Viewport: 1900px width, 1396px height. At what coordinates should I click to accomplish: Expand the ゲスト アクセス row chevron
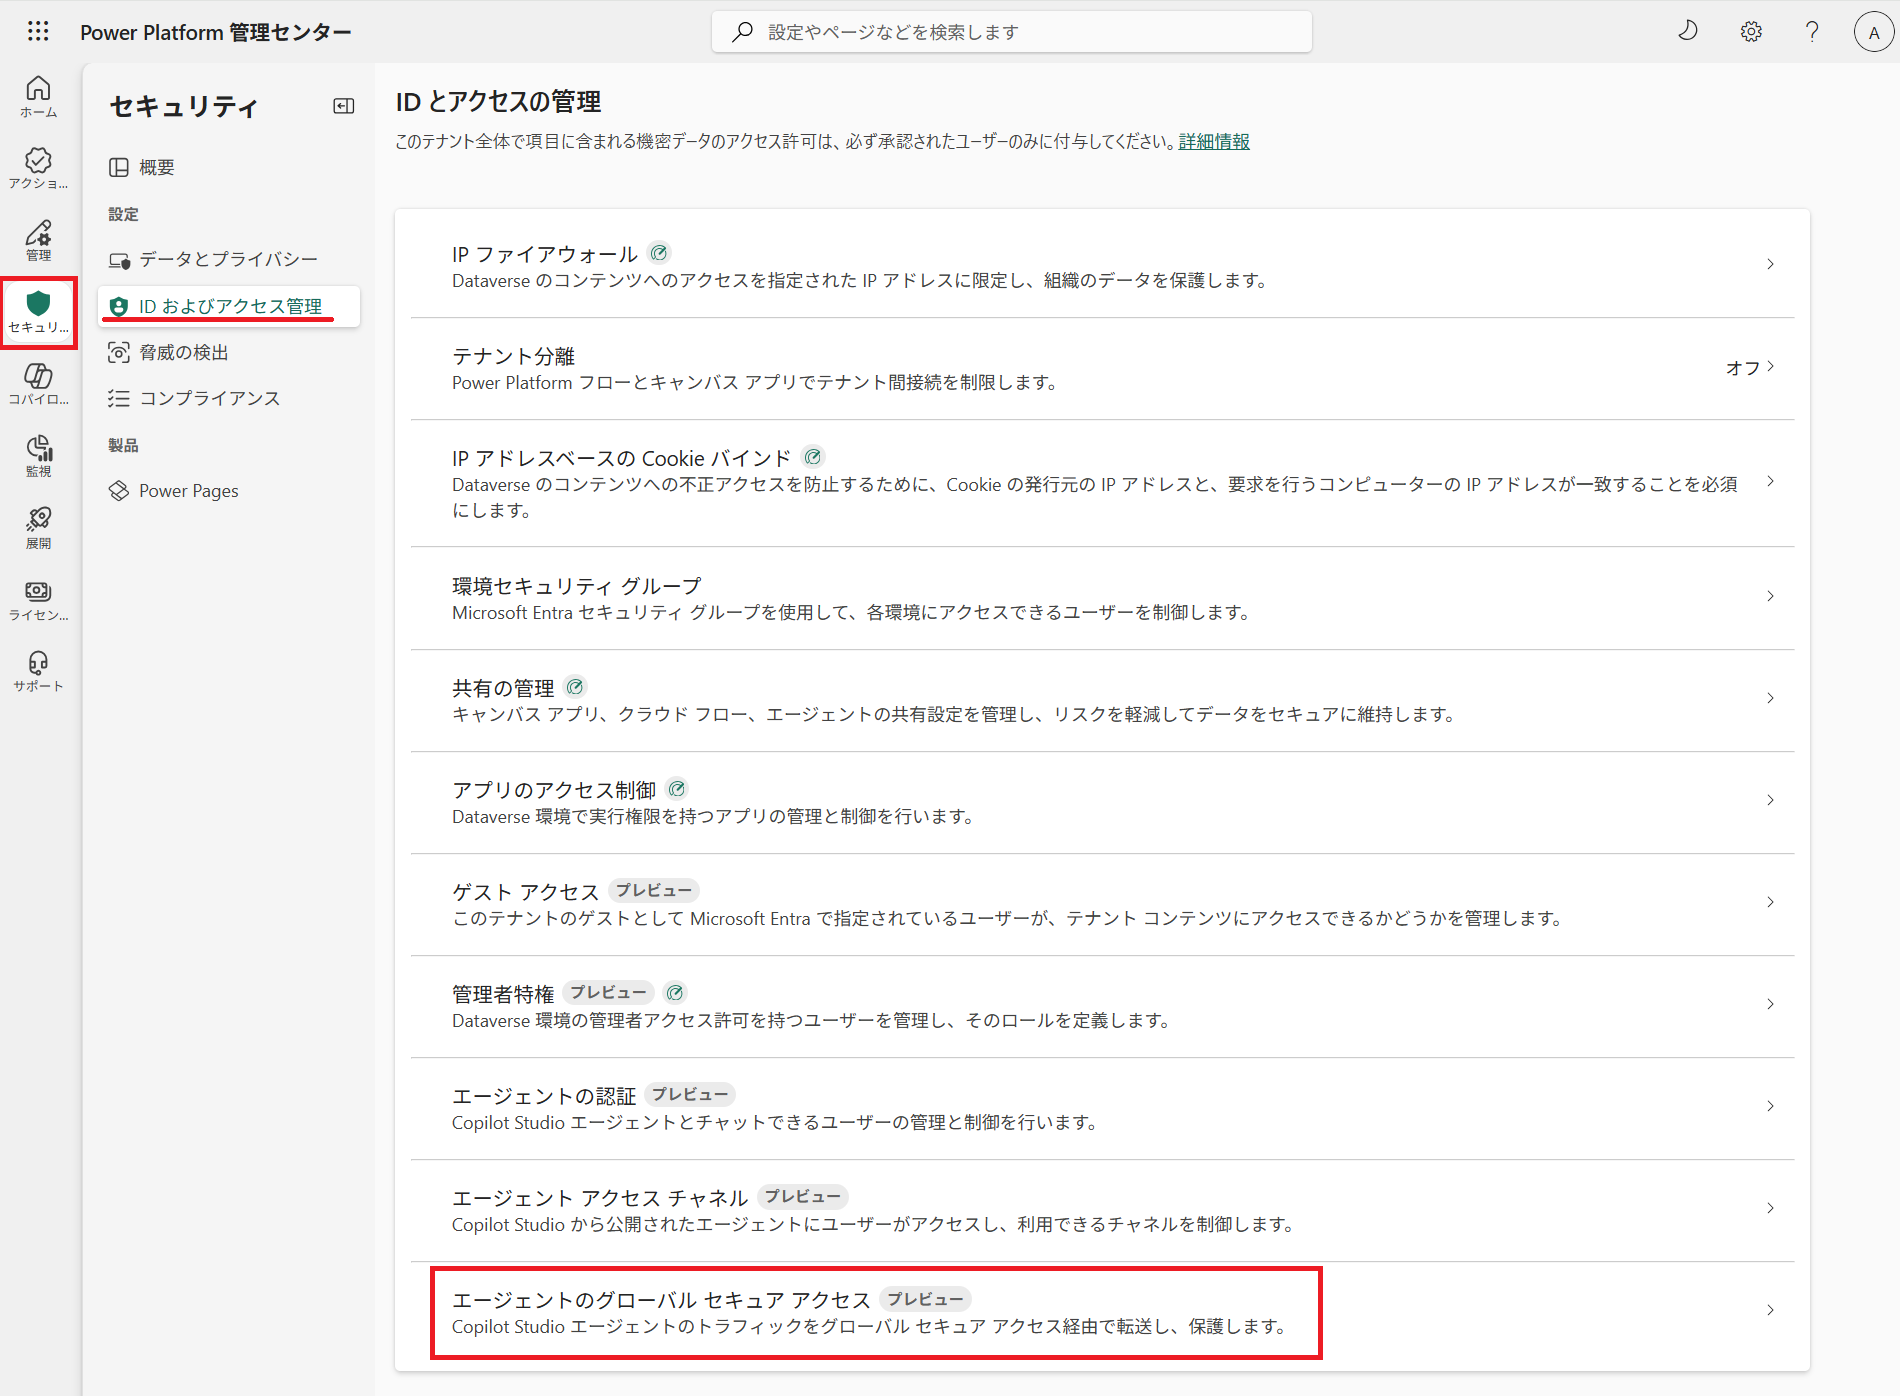click(x=1770, y=902)
